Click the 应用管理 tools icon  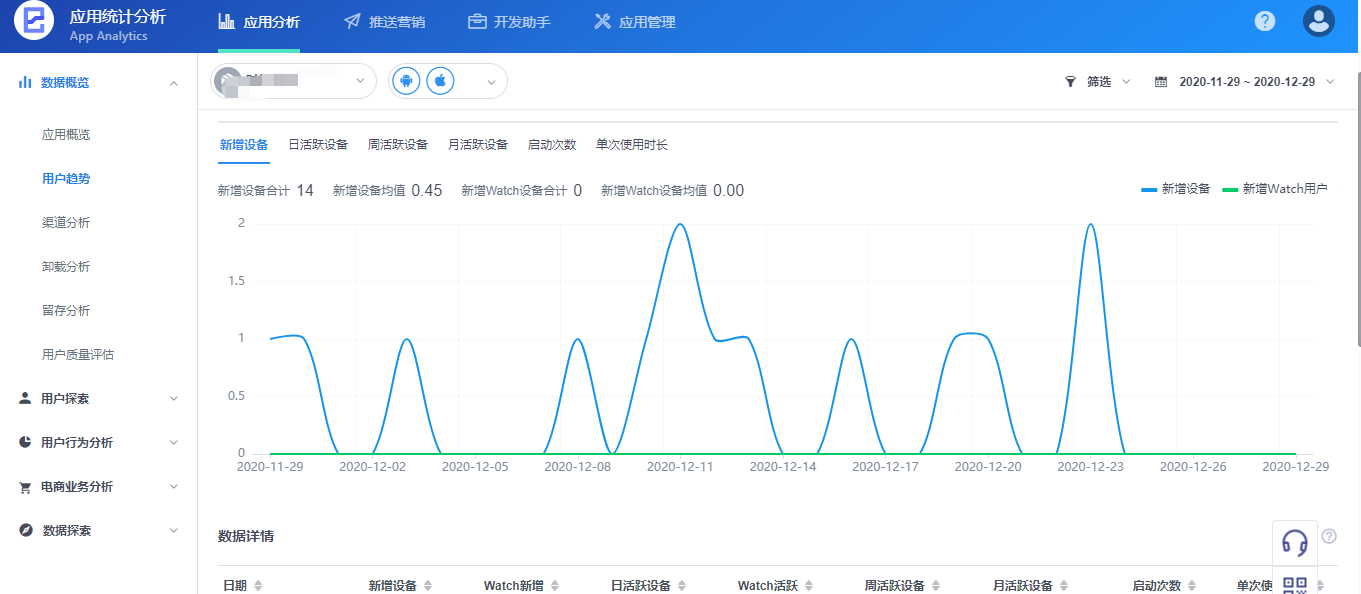click(602, 21)
